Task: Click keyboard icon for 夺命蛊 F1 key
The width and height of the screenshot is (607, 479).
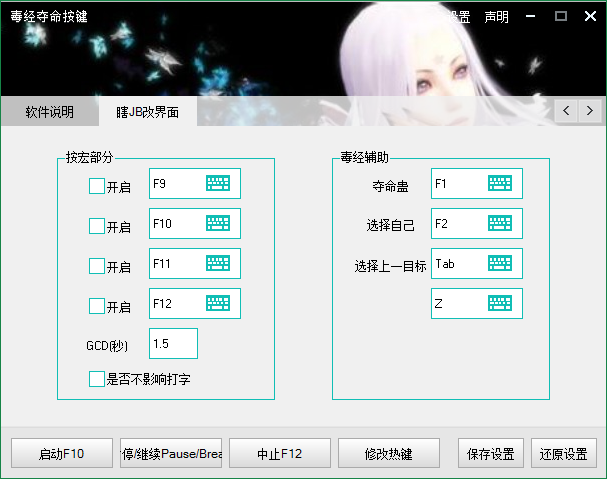Action: click(500, 183)
